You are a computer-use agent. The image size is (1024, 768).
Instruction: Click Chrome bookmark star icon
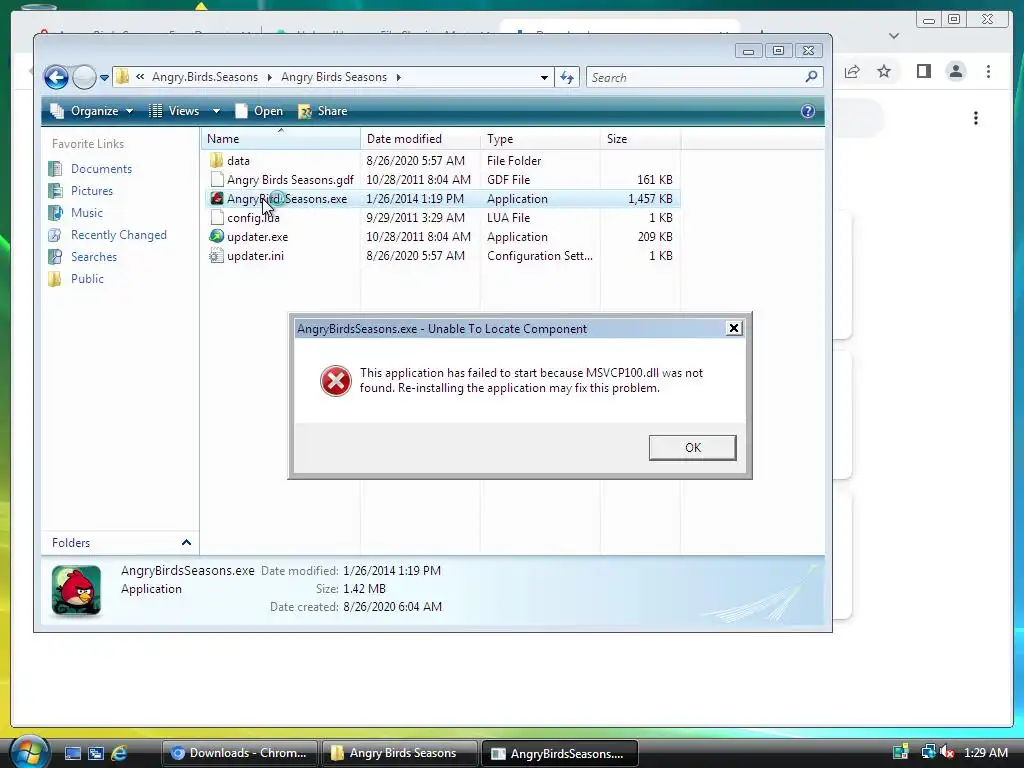pyautogui.click(x=884, y=71)
